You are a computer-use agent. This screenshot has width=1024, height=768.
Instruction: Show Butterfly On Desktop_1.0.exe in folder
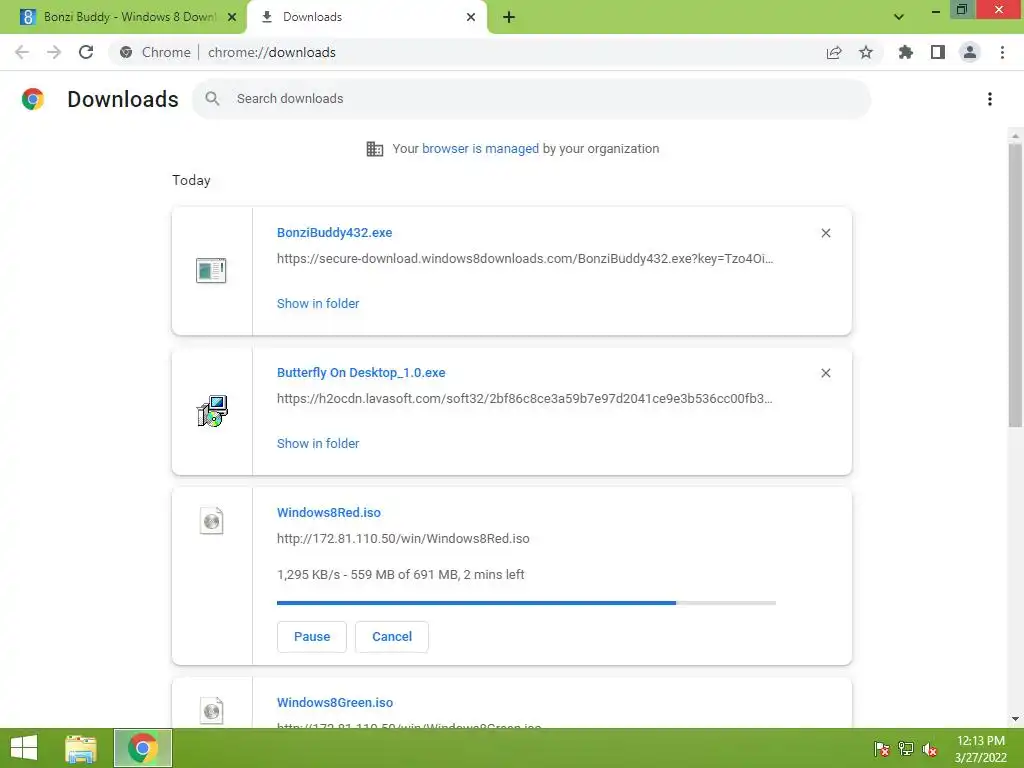point(318,443)
